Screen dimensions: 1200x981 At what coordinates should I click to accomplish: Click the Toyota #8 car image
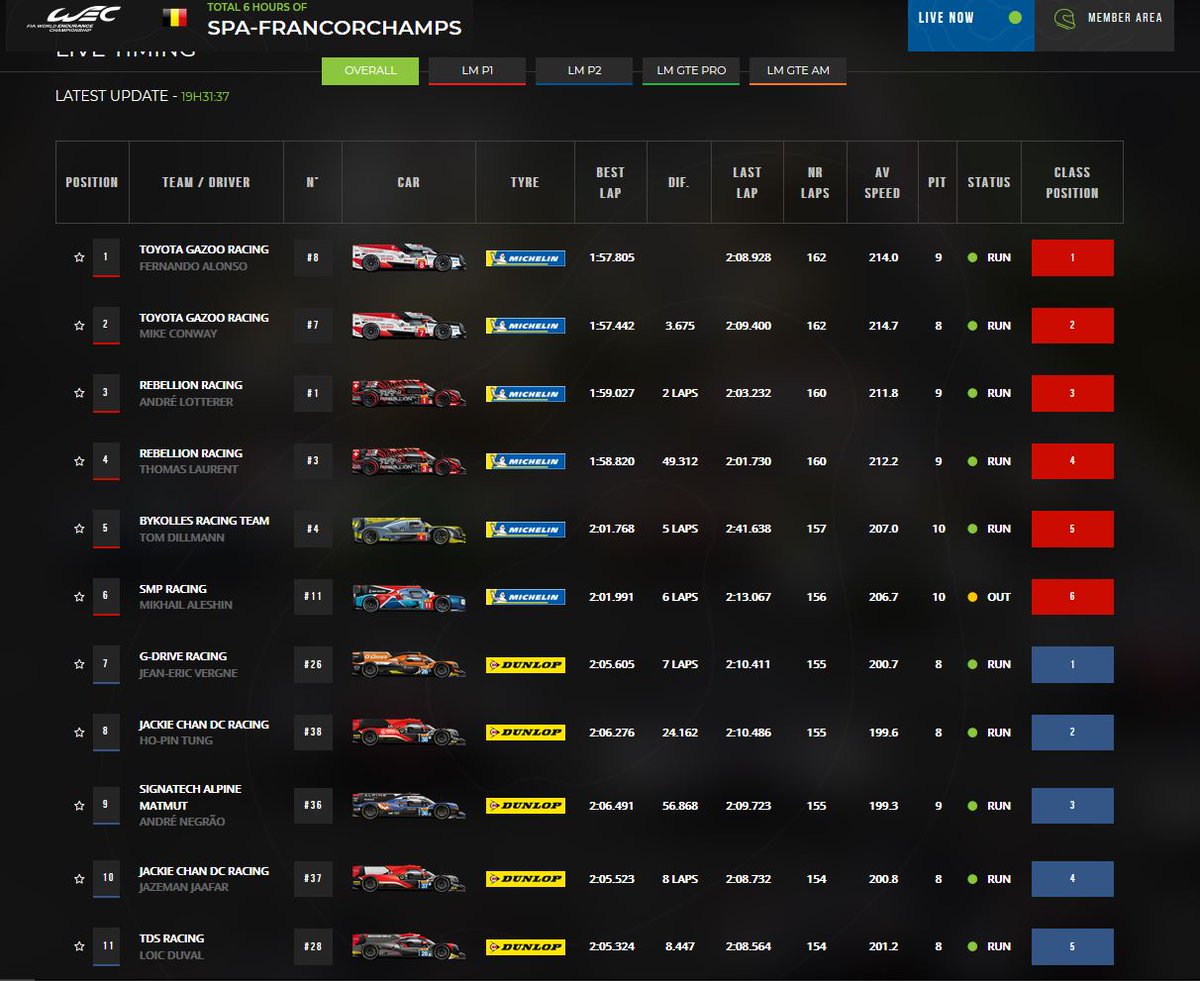(x=409, y=257)
